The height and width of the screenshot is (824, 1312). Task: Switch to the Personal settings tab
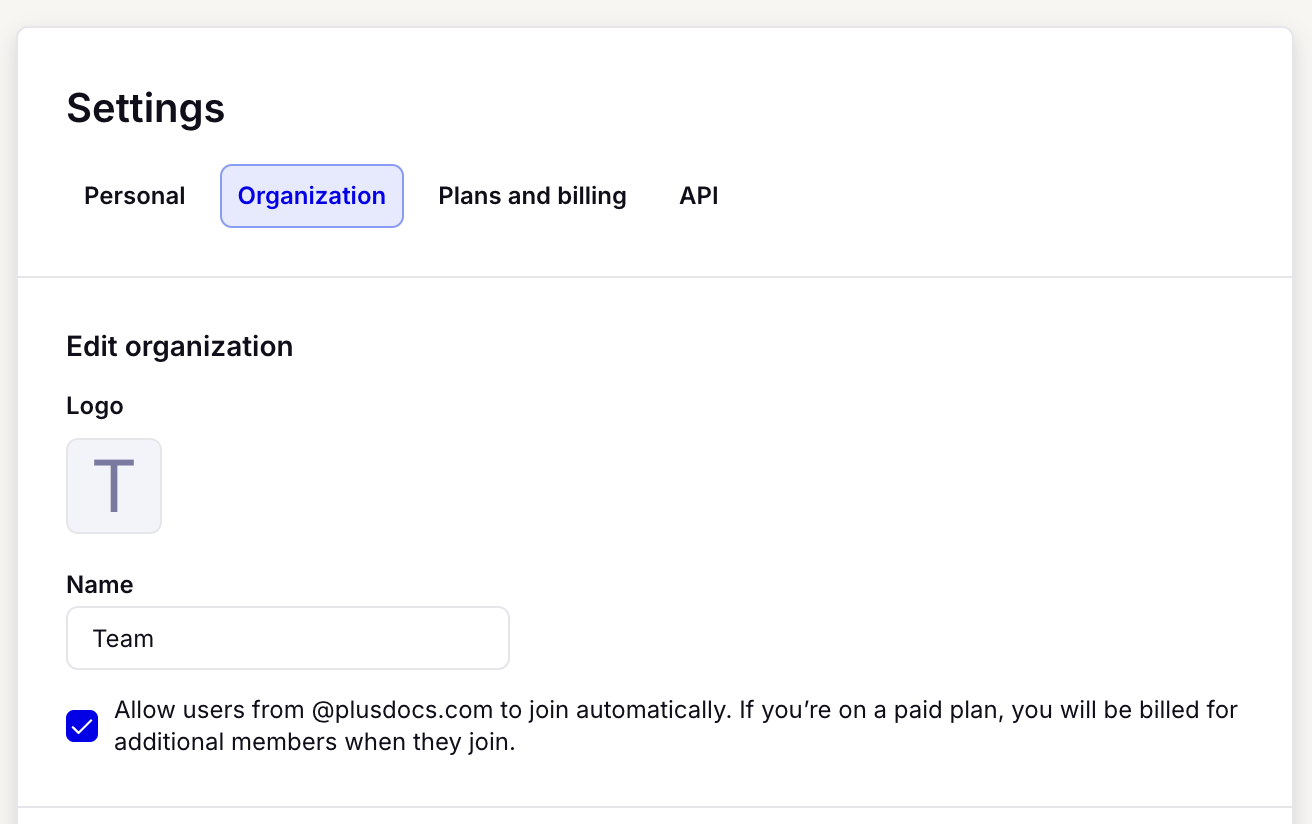pos(135,196)
